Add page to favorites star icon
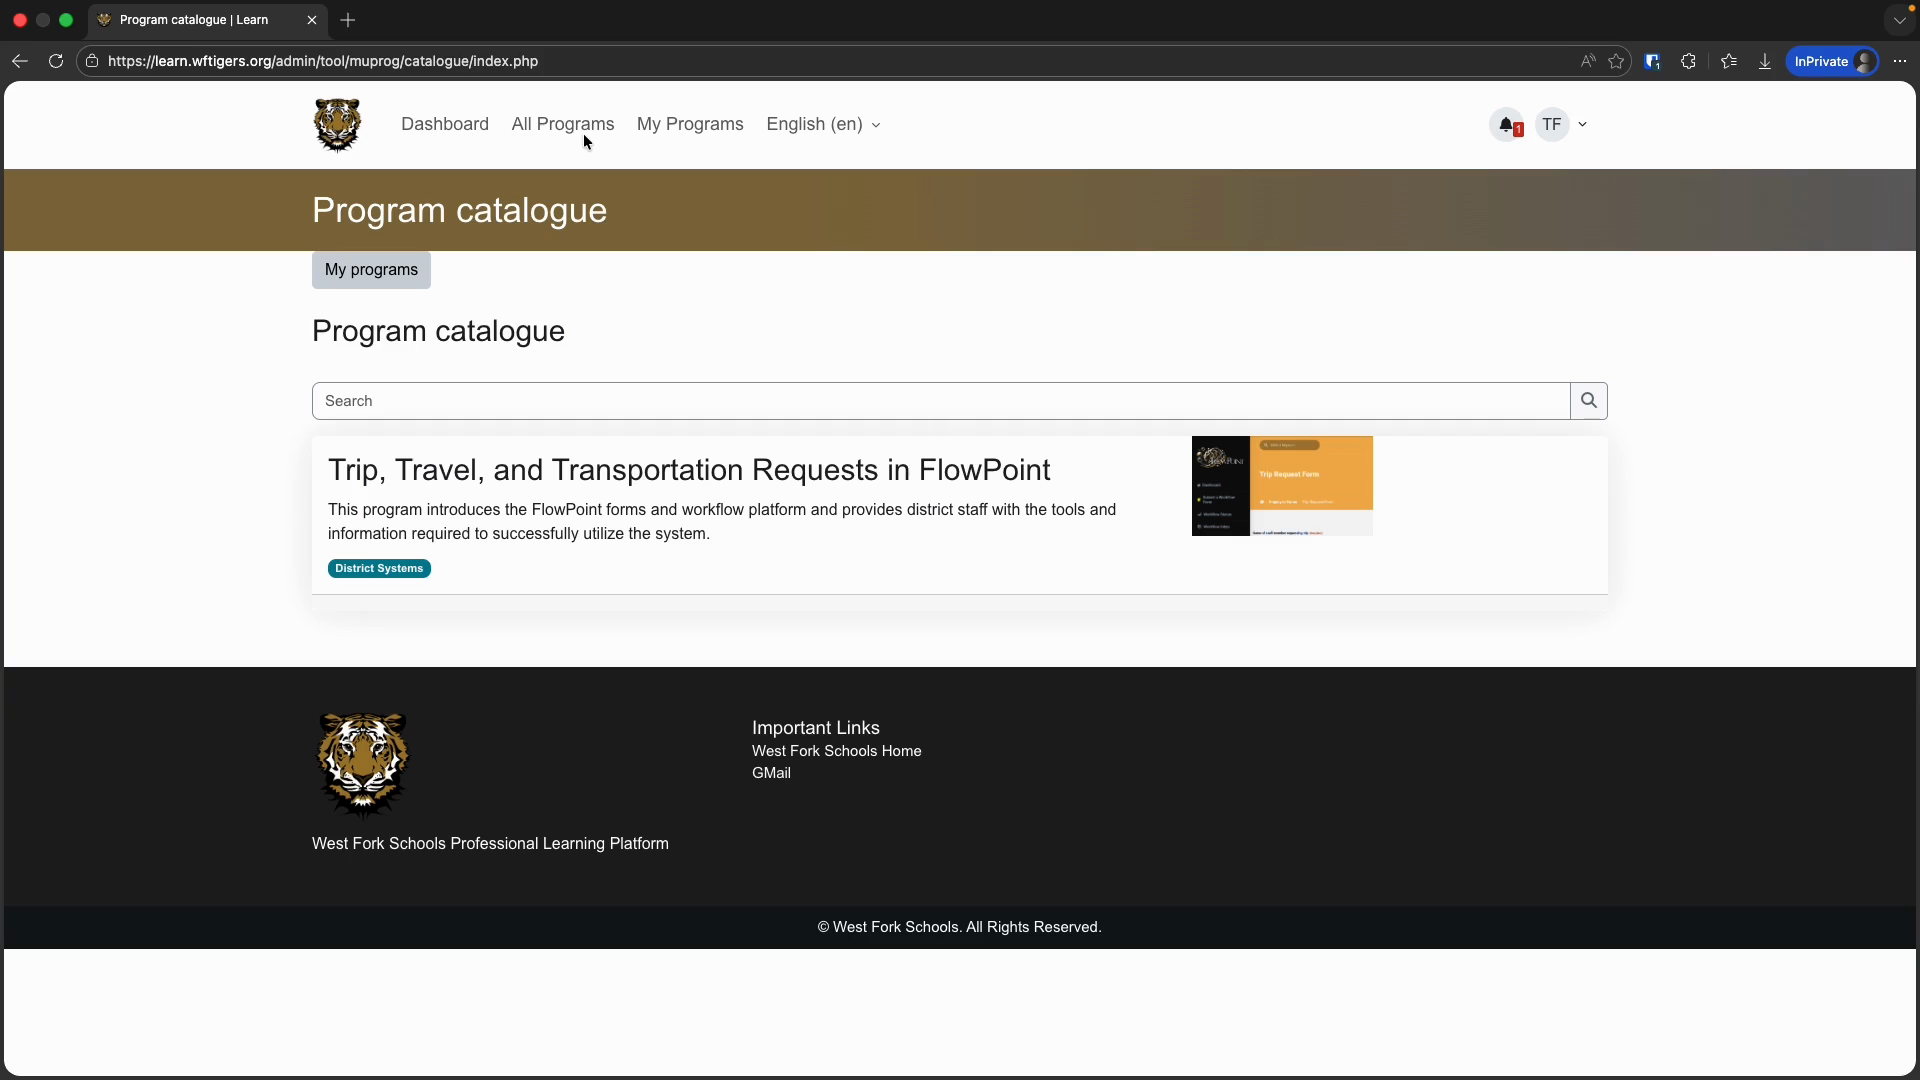This screenshot has width=1920, height=1080. (1616, 61)
